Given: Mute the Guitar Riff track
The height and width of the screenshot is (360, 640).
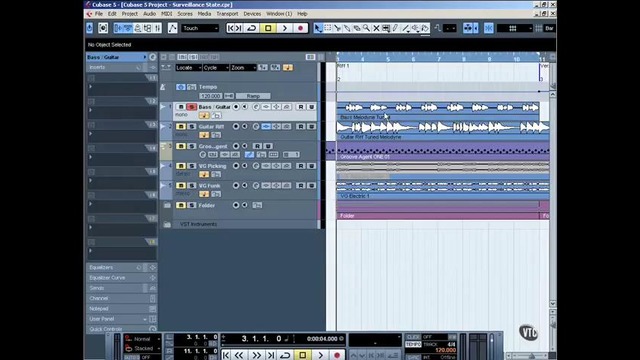Looking at the screenshot, I should coord(181,127).
